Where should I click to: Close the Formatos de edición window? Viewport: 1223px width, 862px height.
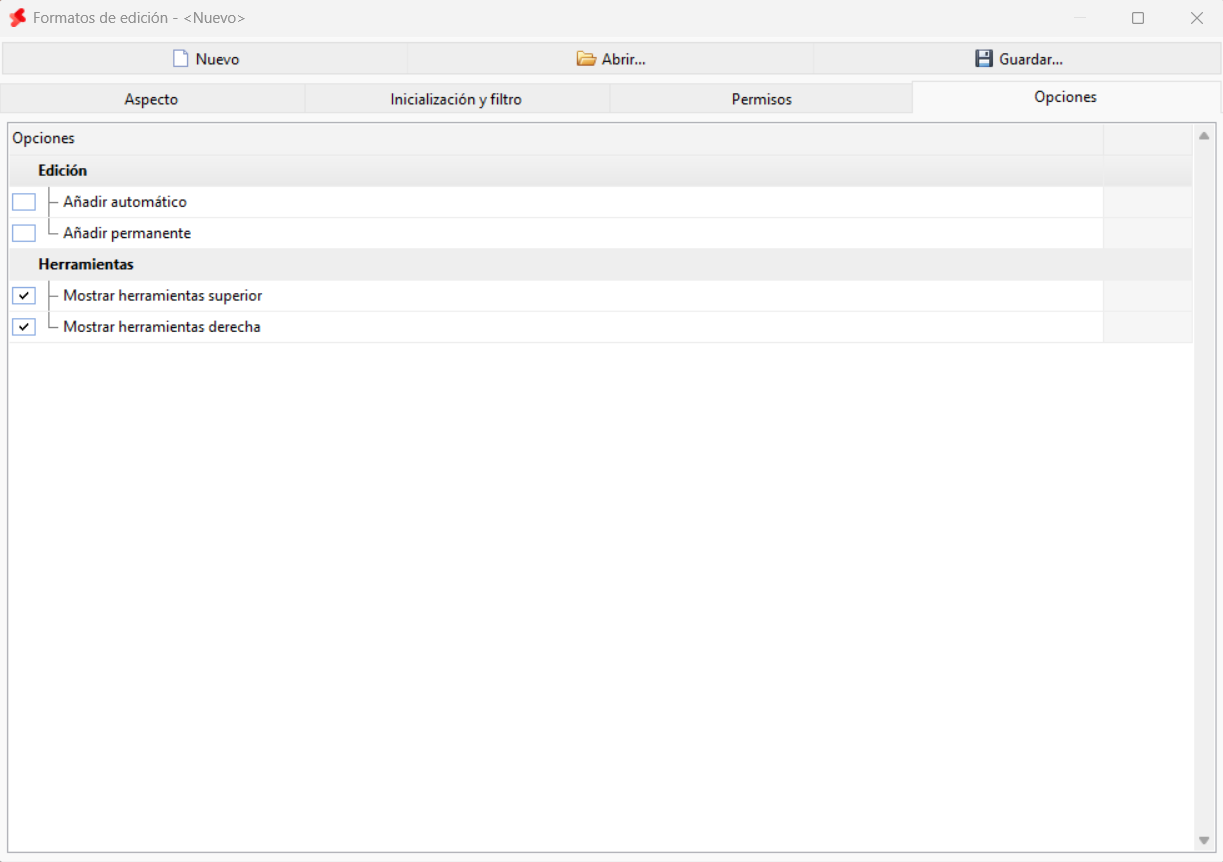(x=1197, y=18)
